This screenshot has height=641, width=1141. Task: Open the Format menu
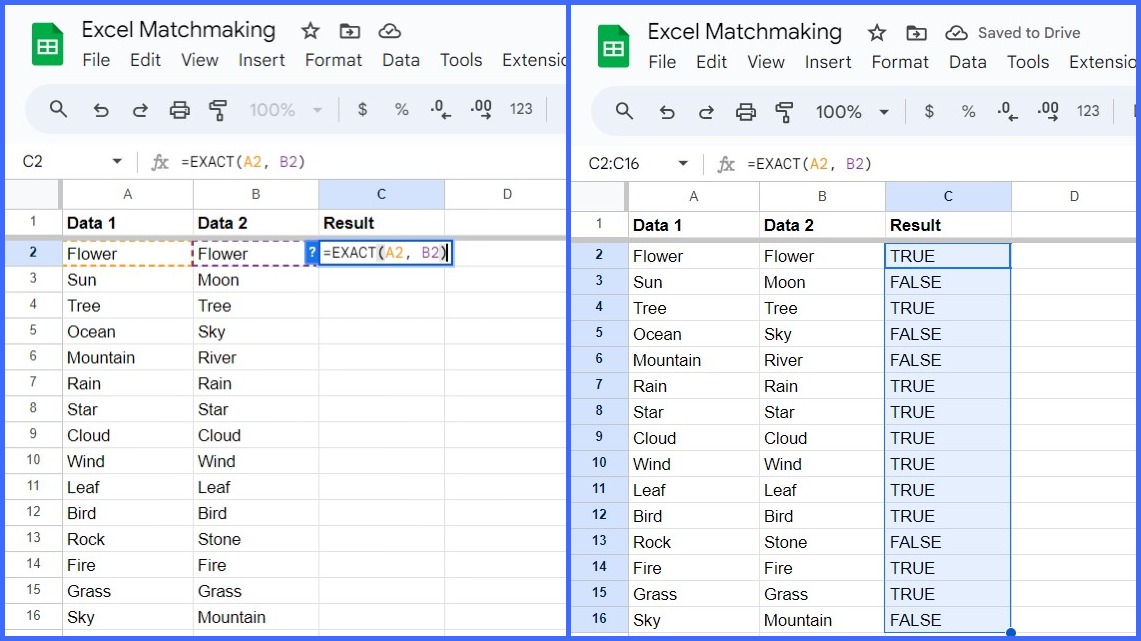333,60
